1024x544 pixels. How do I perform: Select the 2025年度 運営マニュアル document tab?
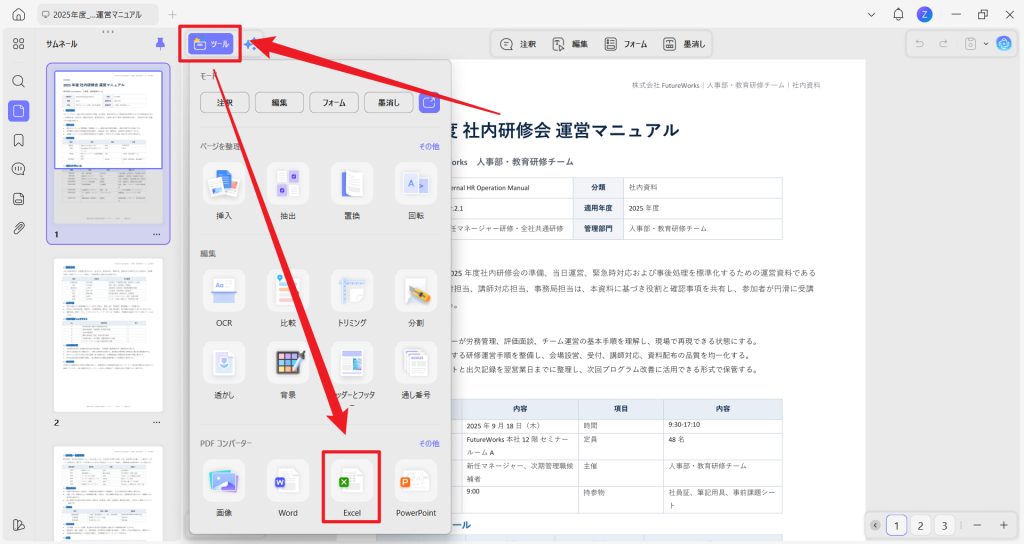(x=97, y=14)
